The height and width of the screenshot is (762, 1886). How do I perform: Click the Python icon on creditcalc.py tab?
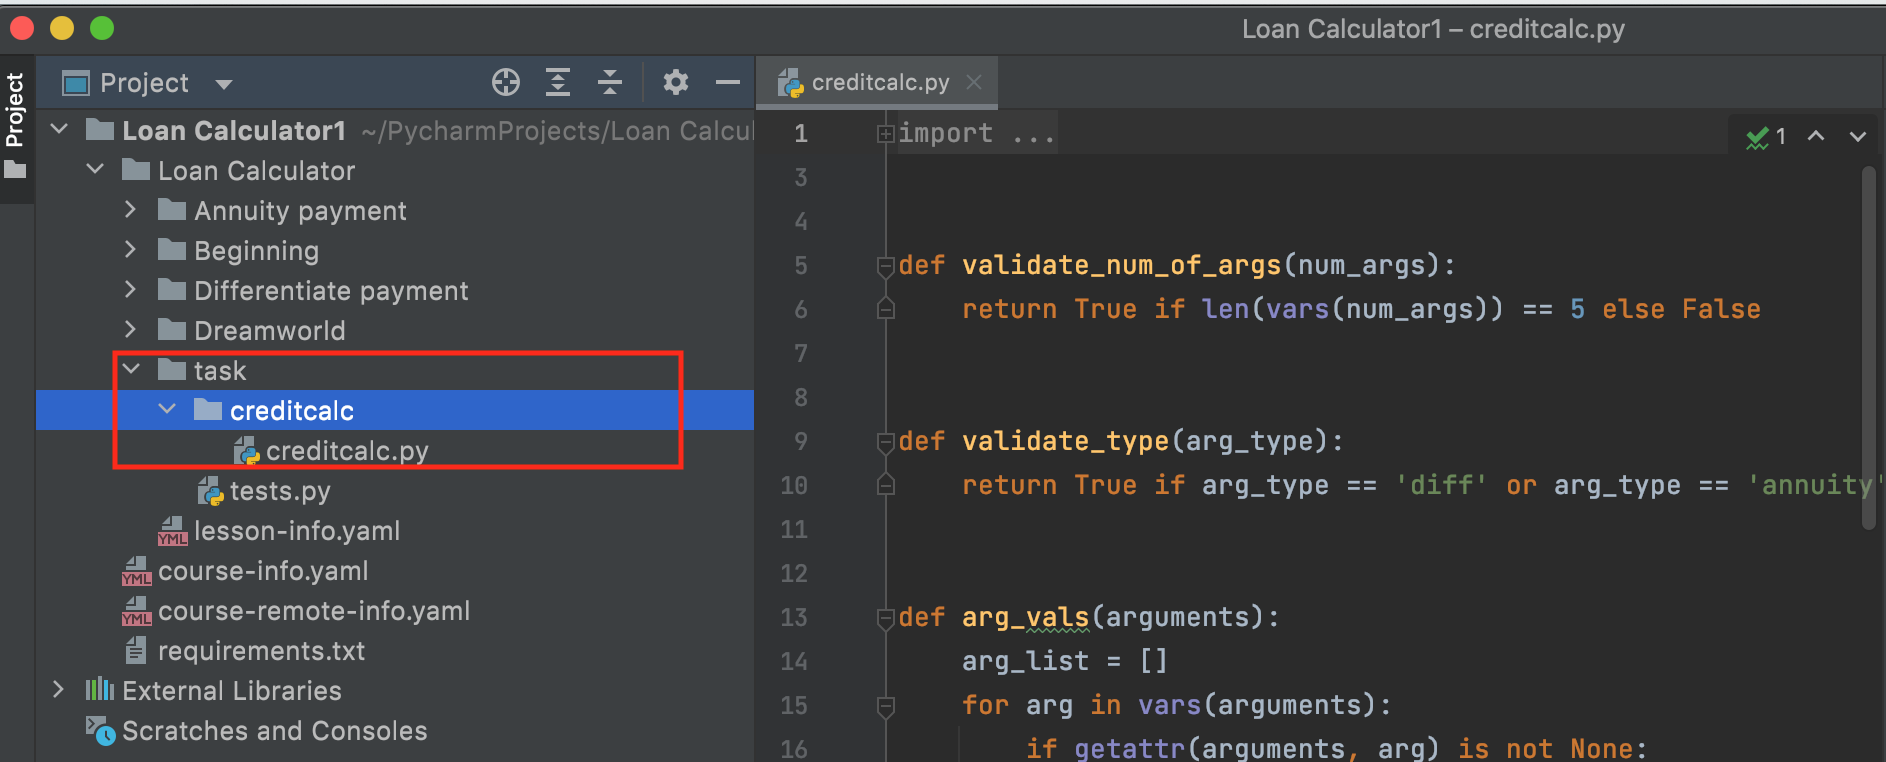pyautogui.click(x=791, y=83)
